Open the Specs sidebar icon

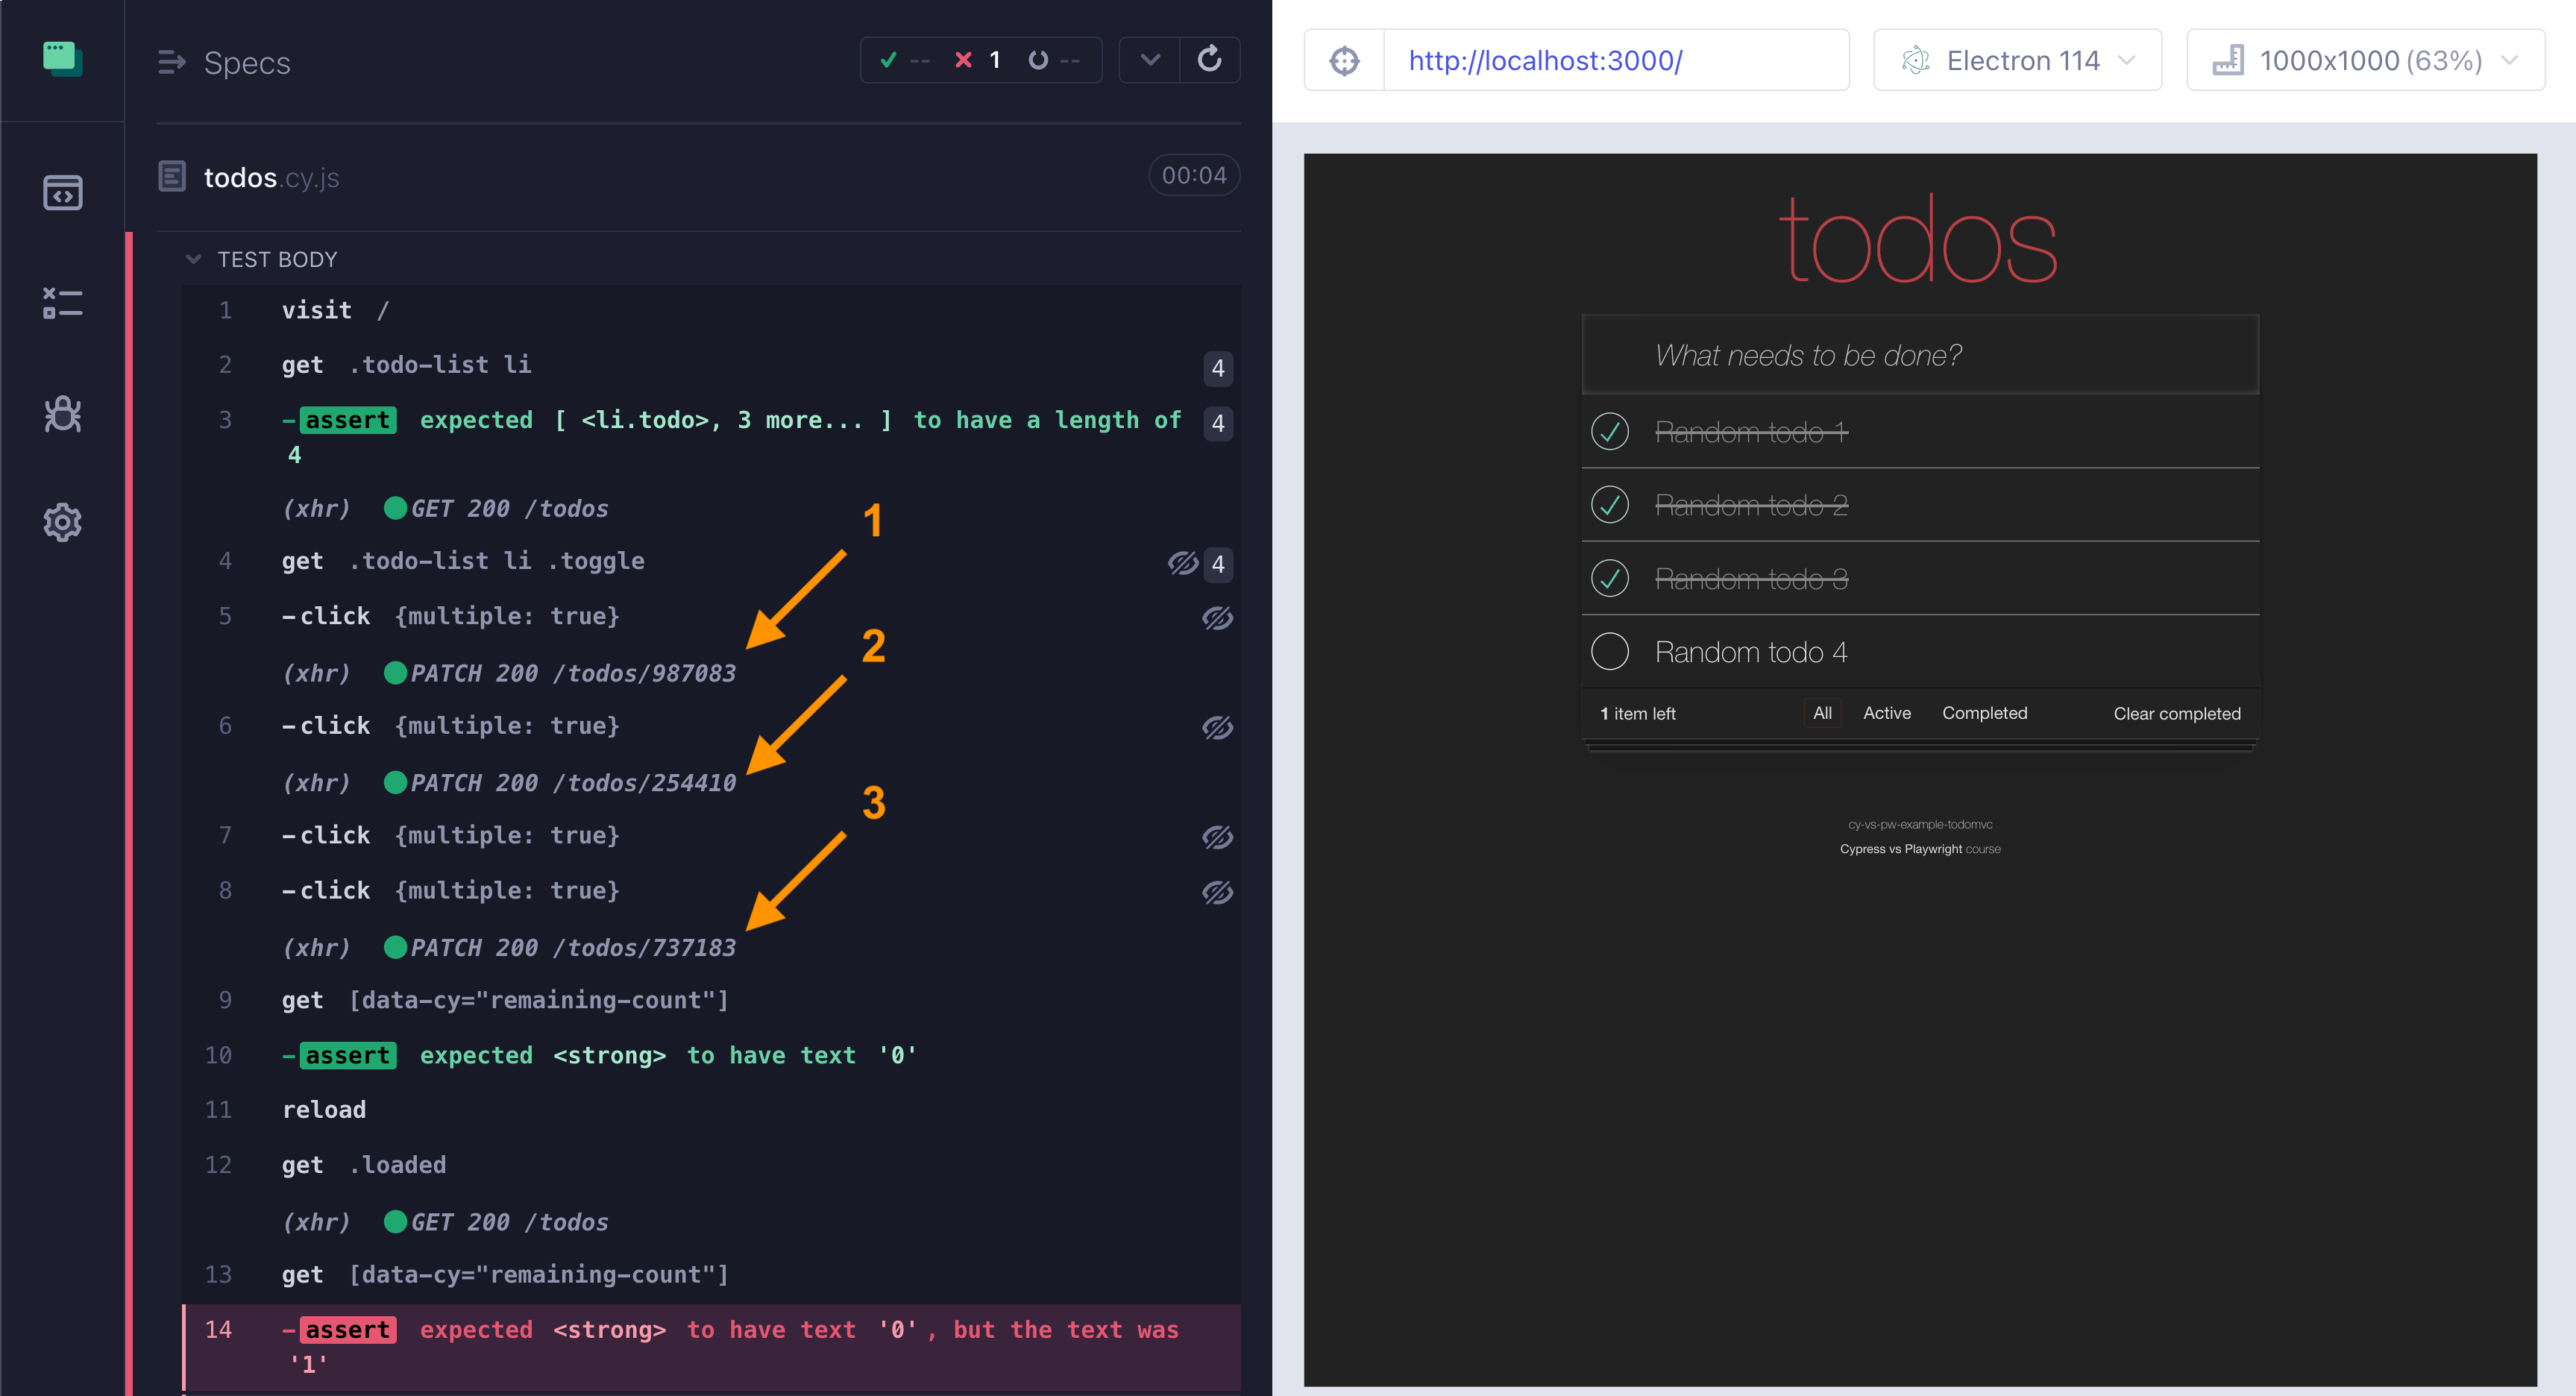click(x=62, y=192)
